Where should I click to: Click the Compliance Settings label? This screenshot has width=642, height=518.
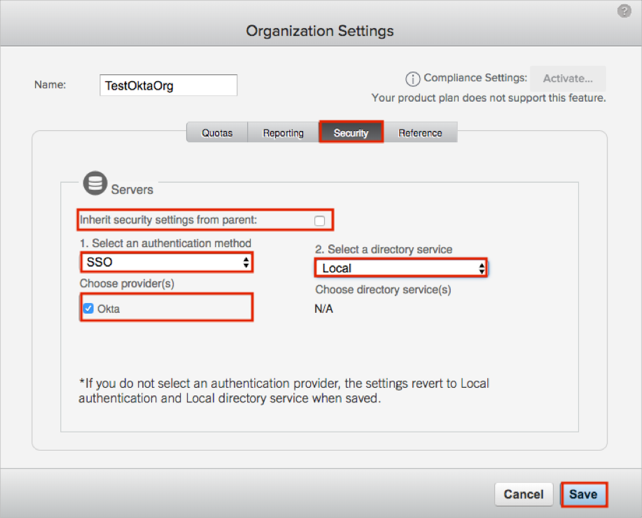(x=474, y=78)
